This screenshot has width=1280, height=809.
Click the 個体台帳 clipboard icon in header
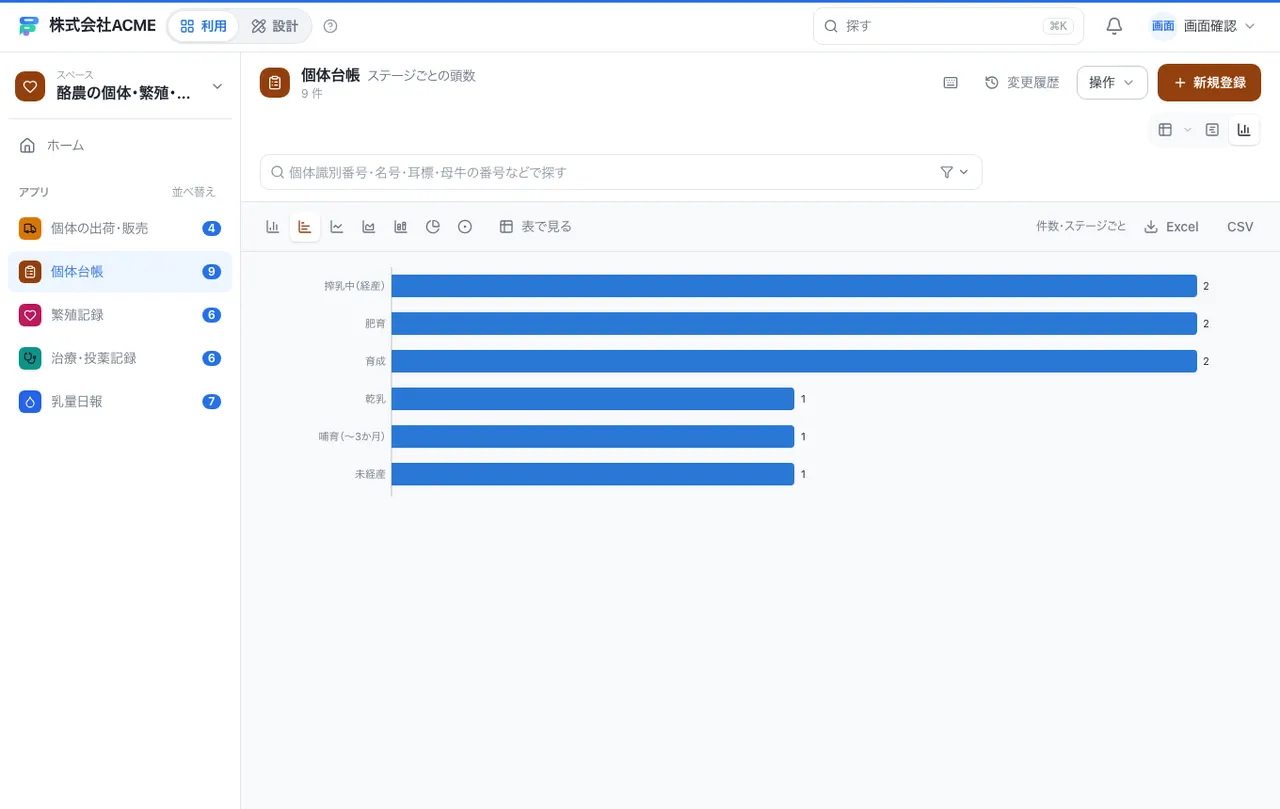pos(275,83)
